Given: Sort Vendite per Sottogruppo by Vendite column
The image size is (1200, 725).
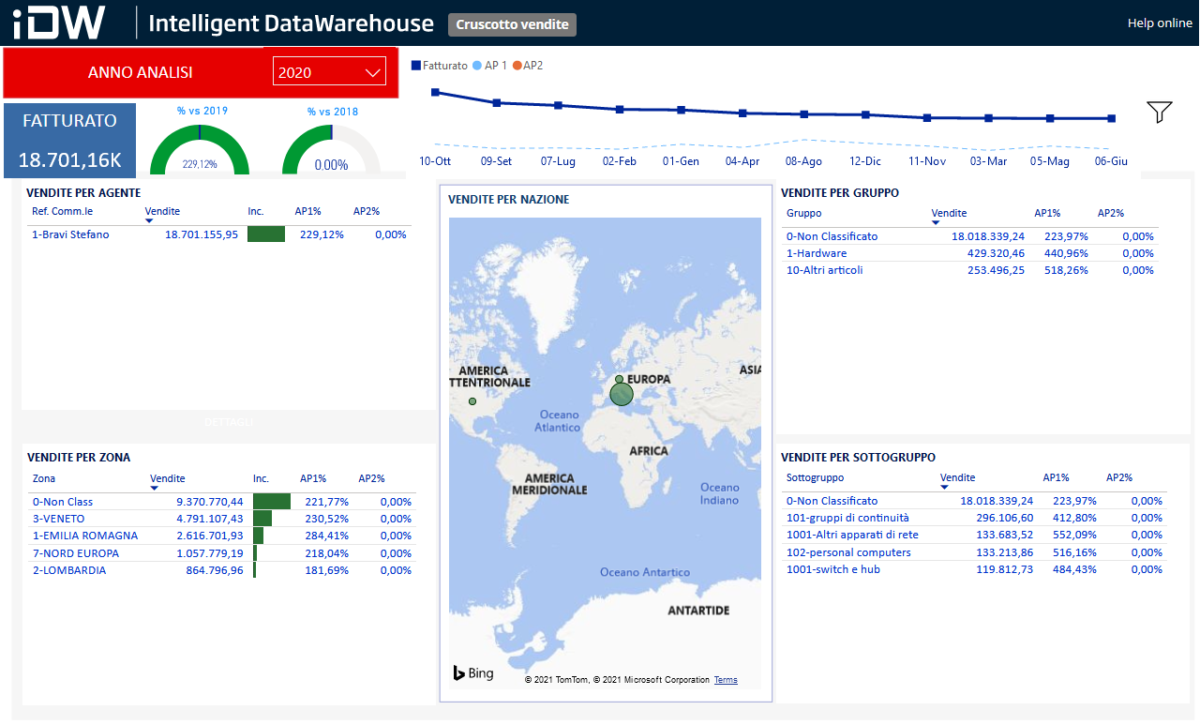Looking at the screenshot, I should 958,478.
